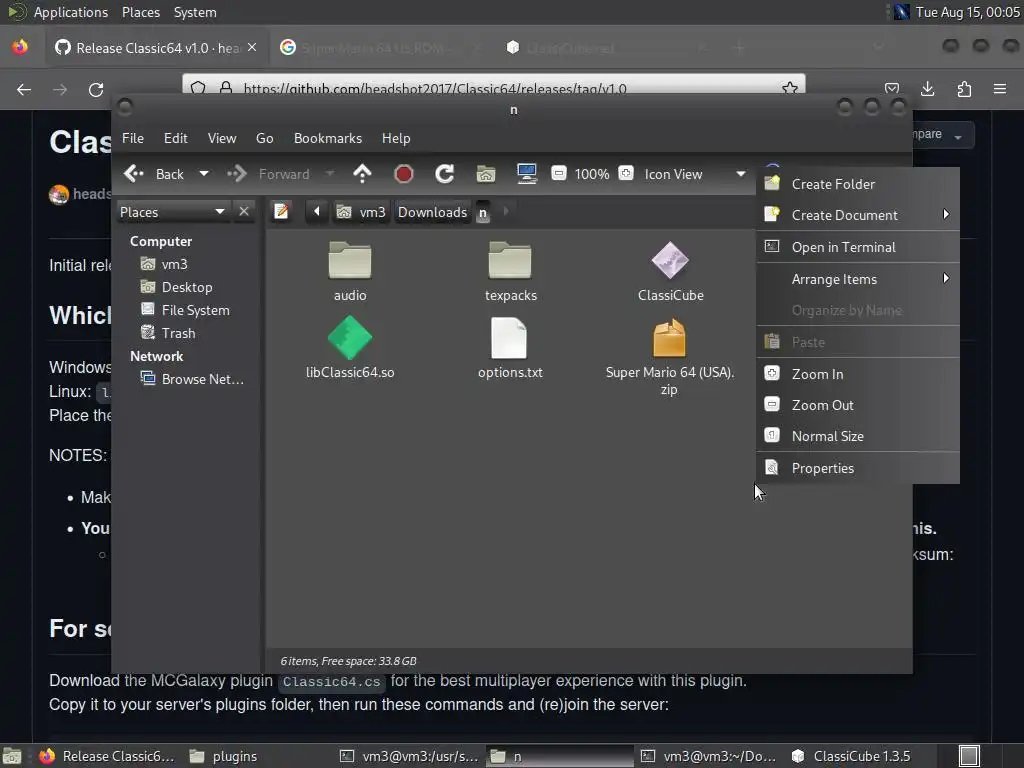Click Downloads path bar button
The width and height of the screenshot is (1024, 768).
tap(432, 212)
